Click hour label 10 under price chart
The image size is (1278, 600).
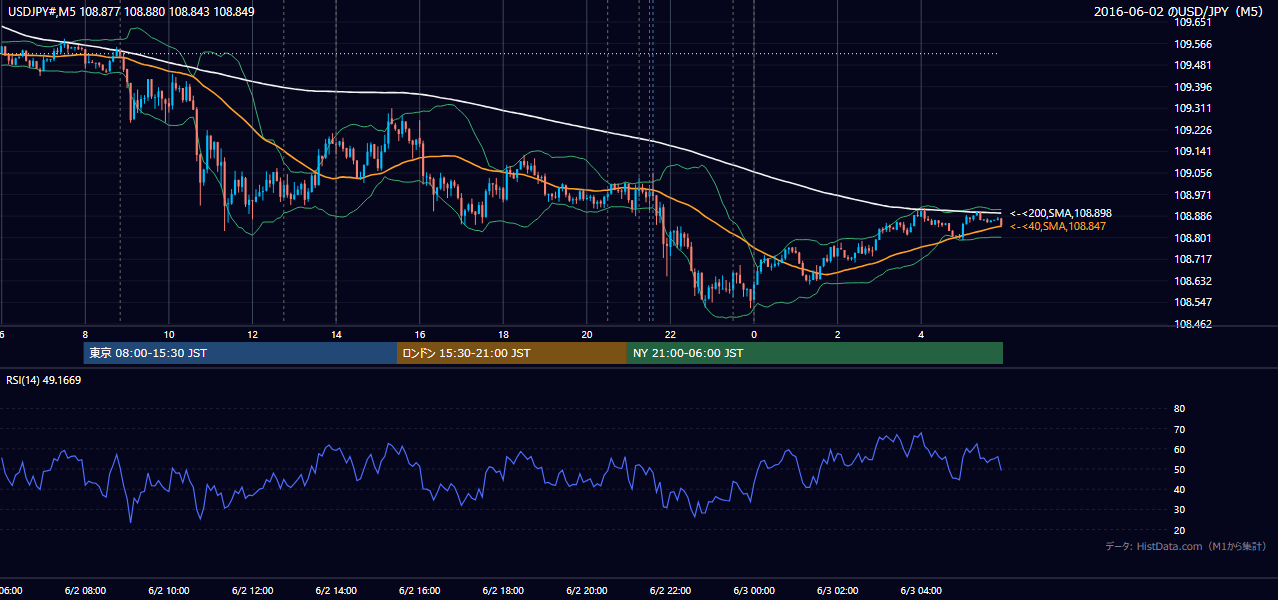(x=169, y=334)
